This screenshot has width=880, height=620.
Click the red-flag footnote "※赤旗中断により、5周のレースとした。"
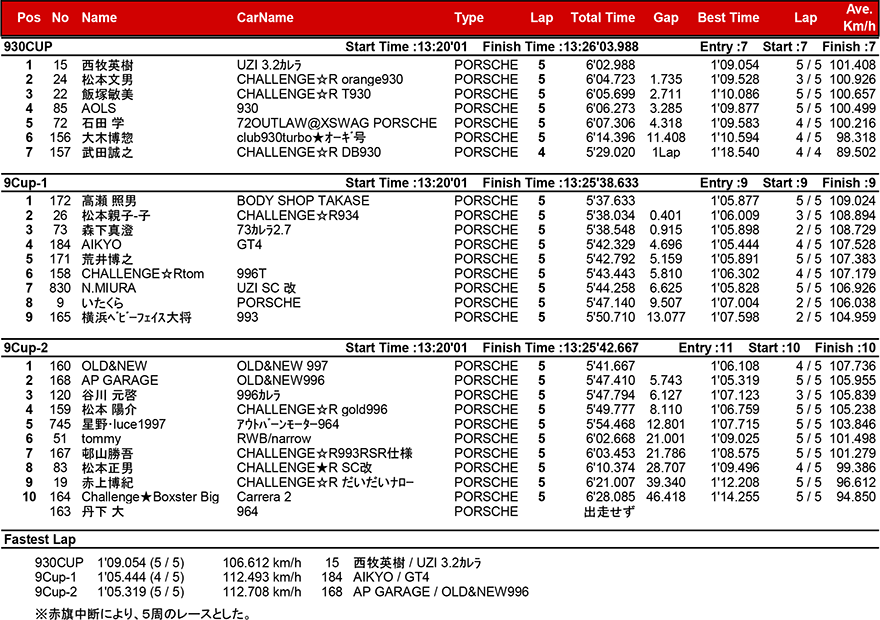tap(143, 613)
